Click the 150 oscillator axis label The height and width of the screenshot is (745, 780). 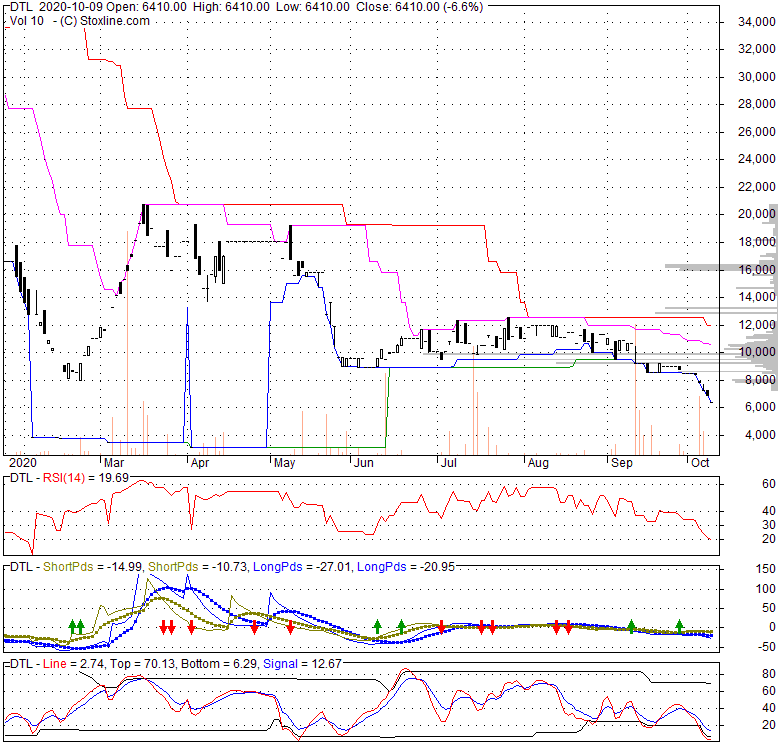click(x=766, y=569)
